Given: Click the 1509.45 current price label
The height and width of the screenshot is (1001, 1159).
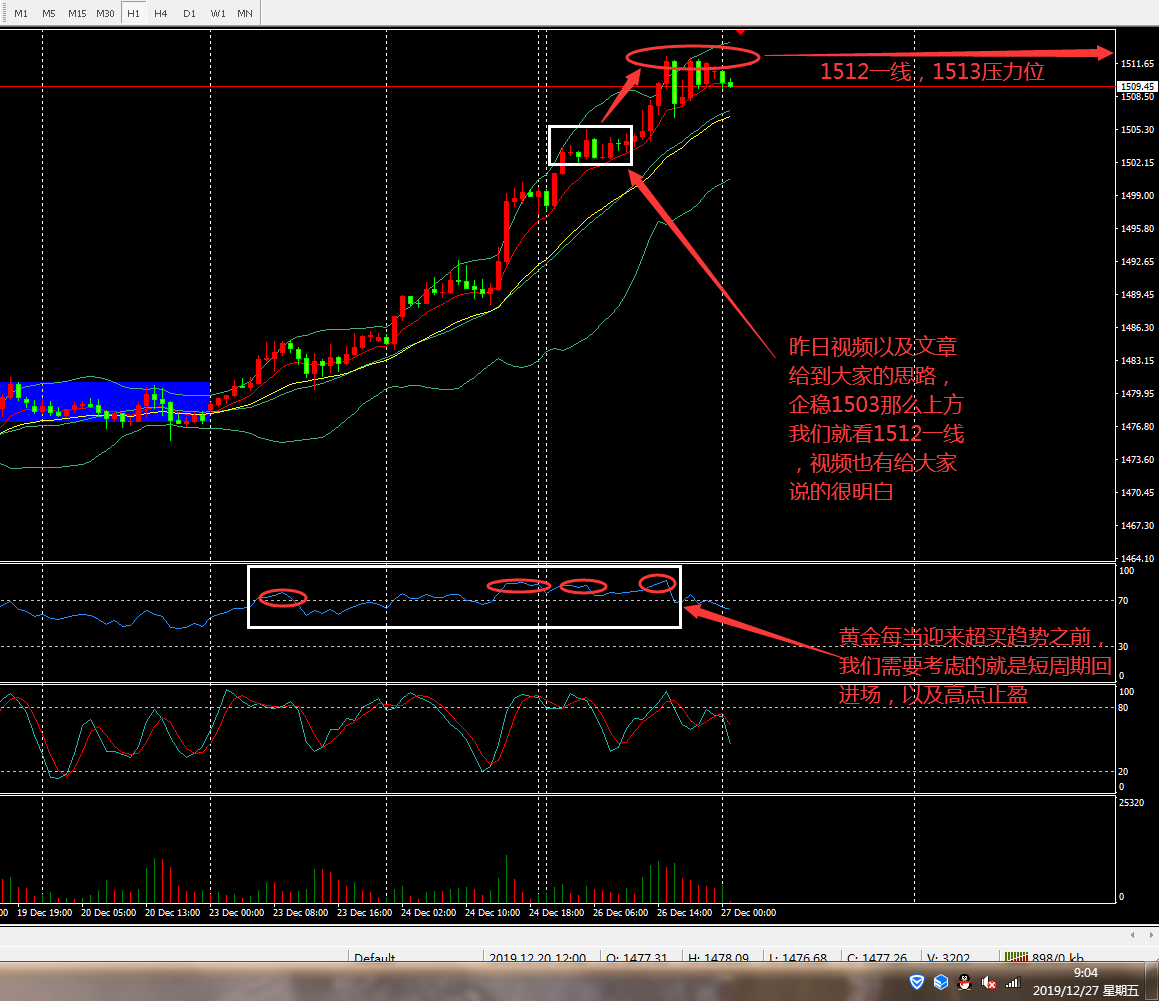Looking at the screenshot, I should [1137, 86].
